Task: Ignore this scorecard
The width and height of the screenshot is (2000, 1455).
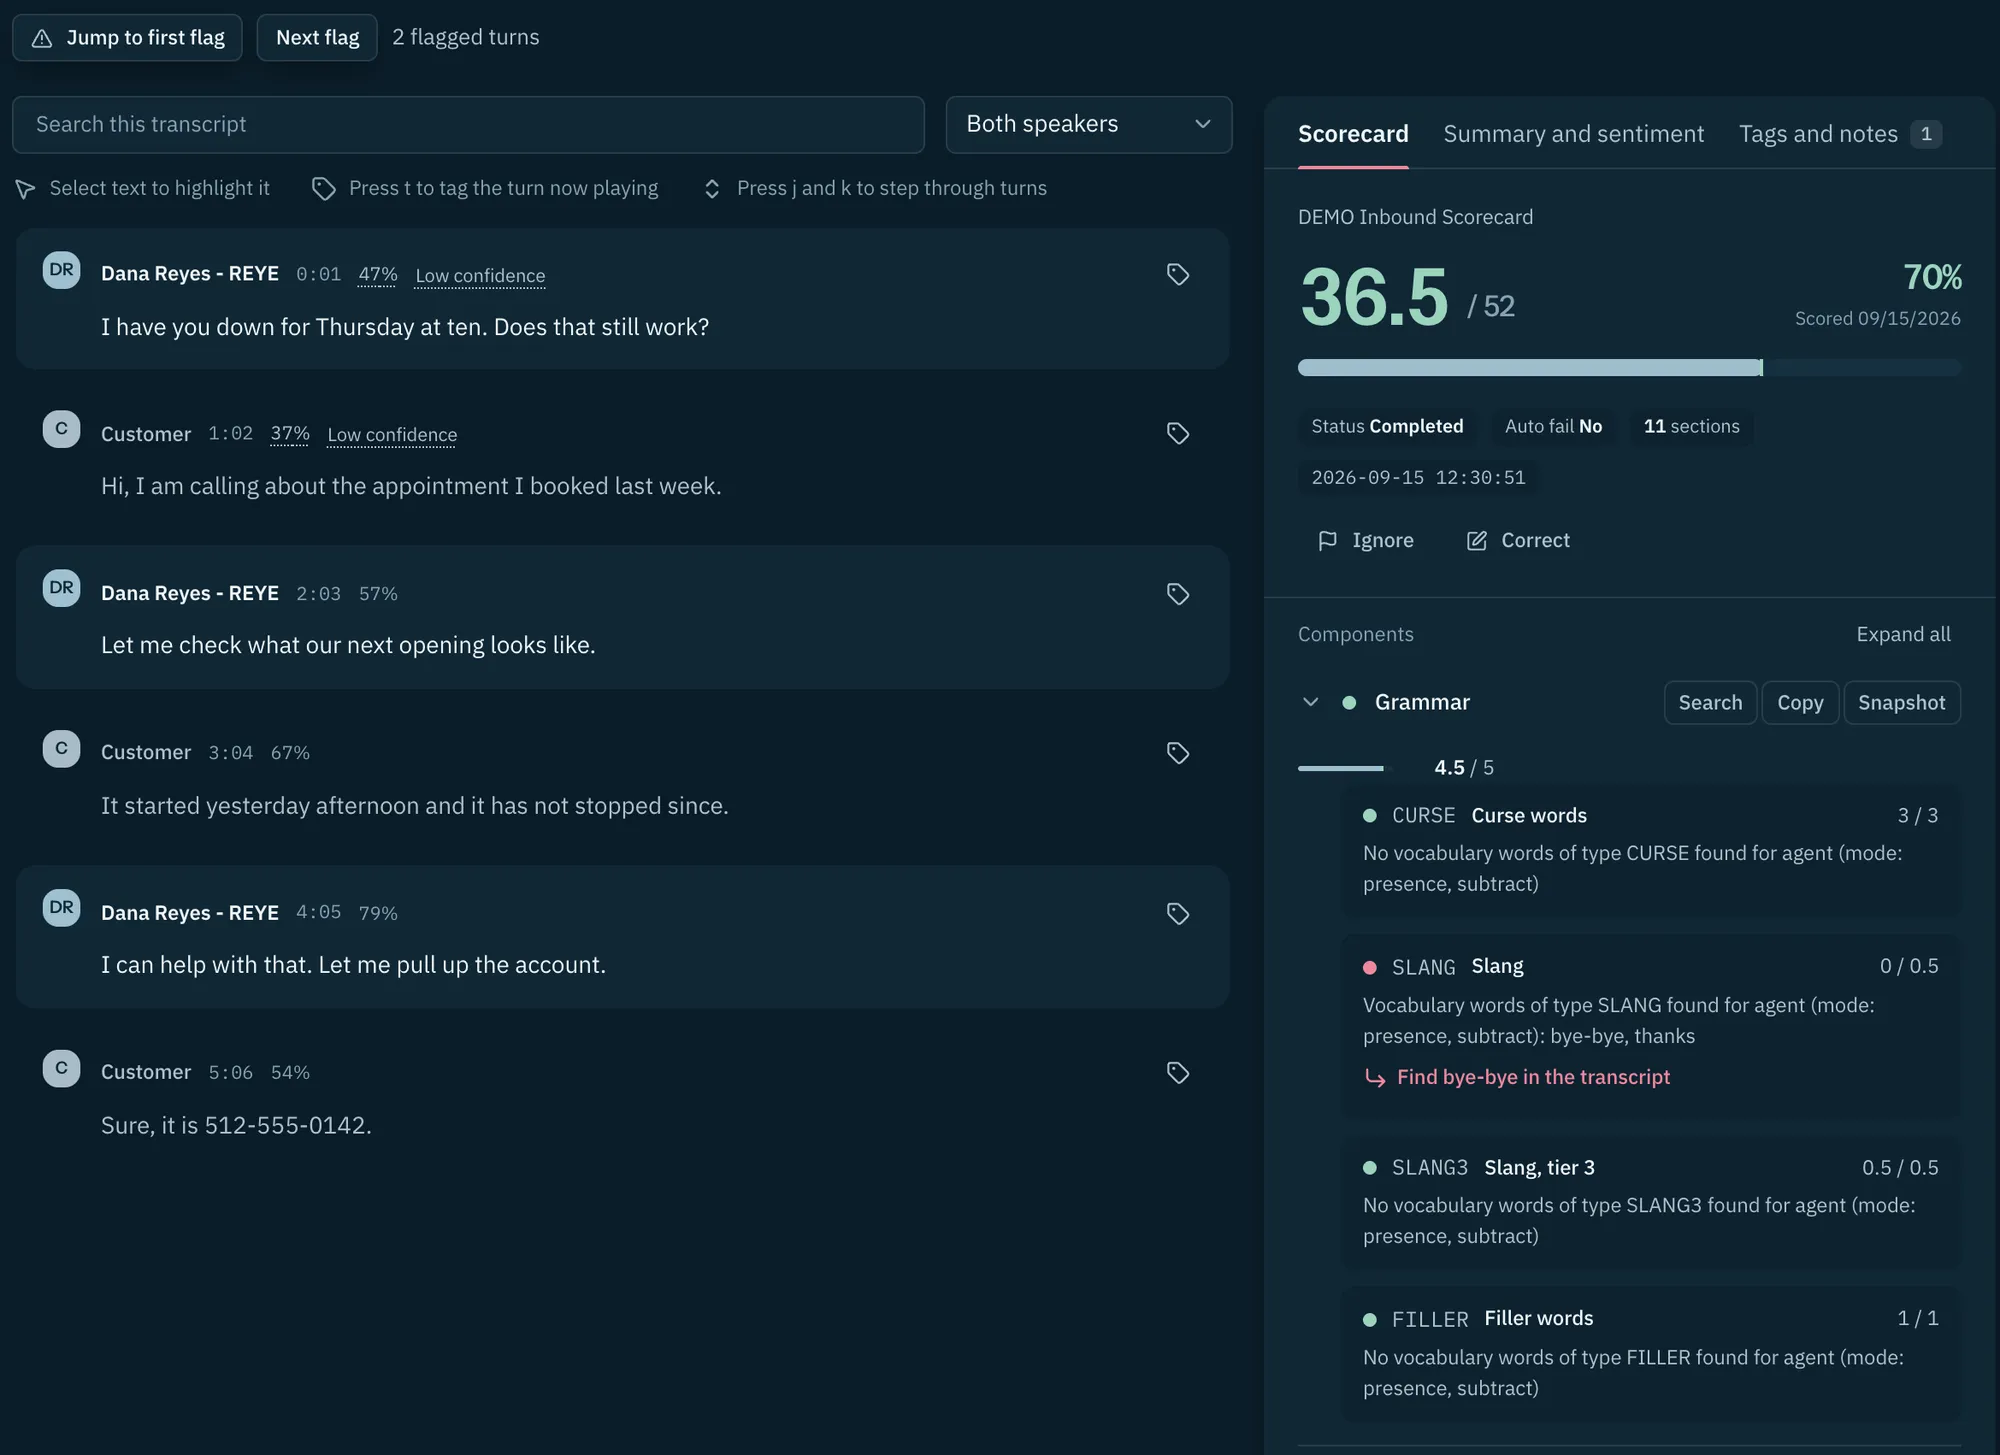Action: tap(1366, 540)
